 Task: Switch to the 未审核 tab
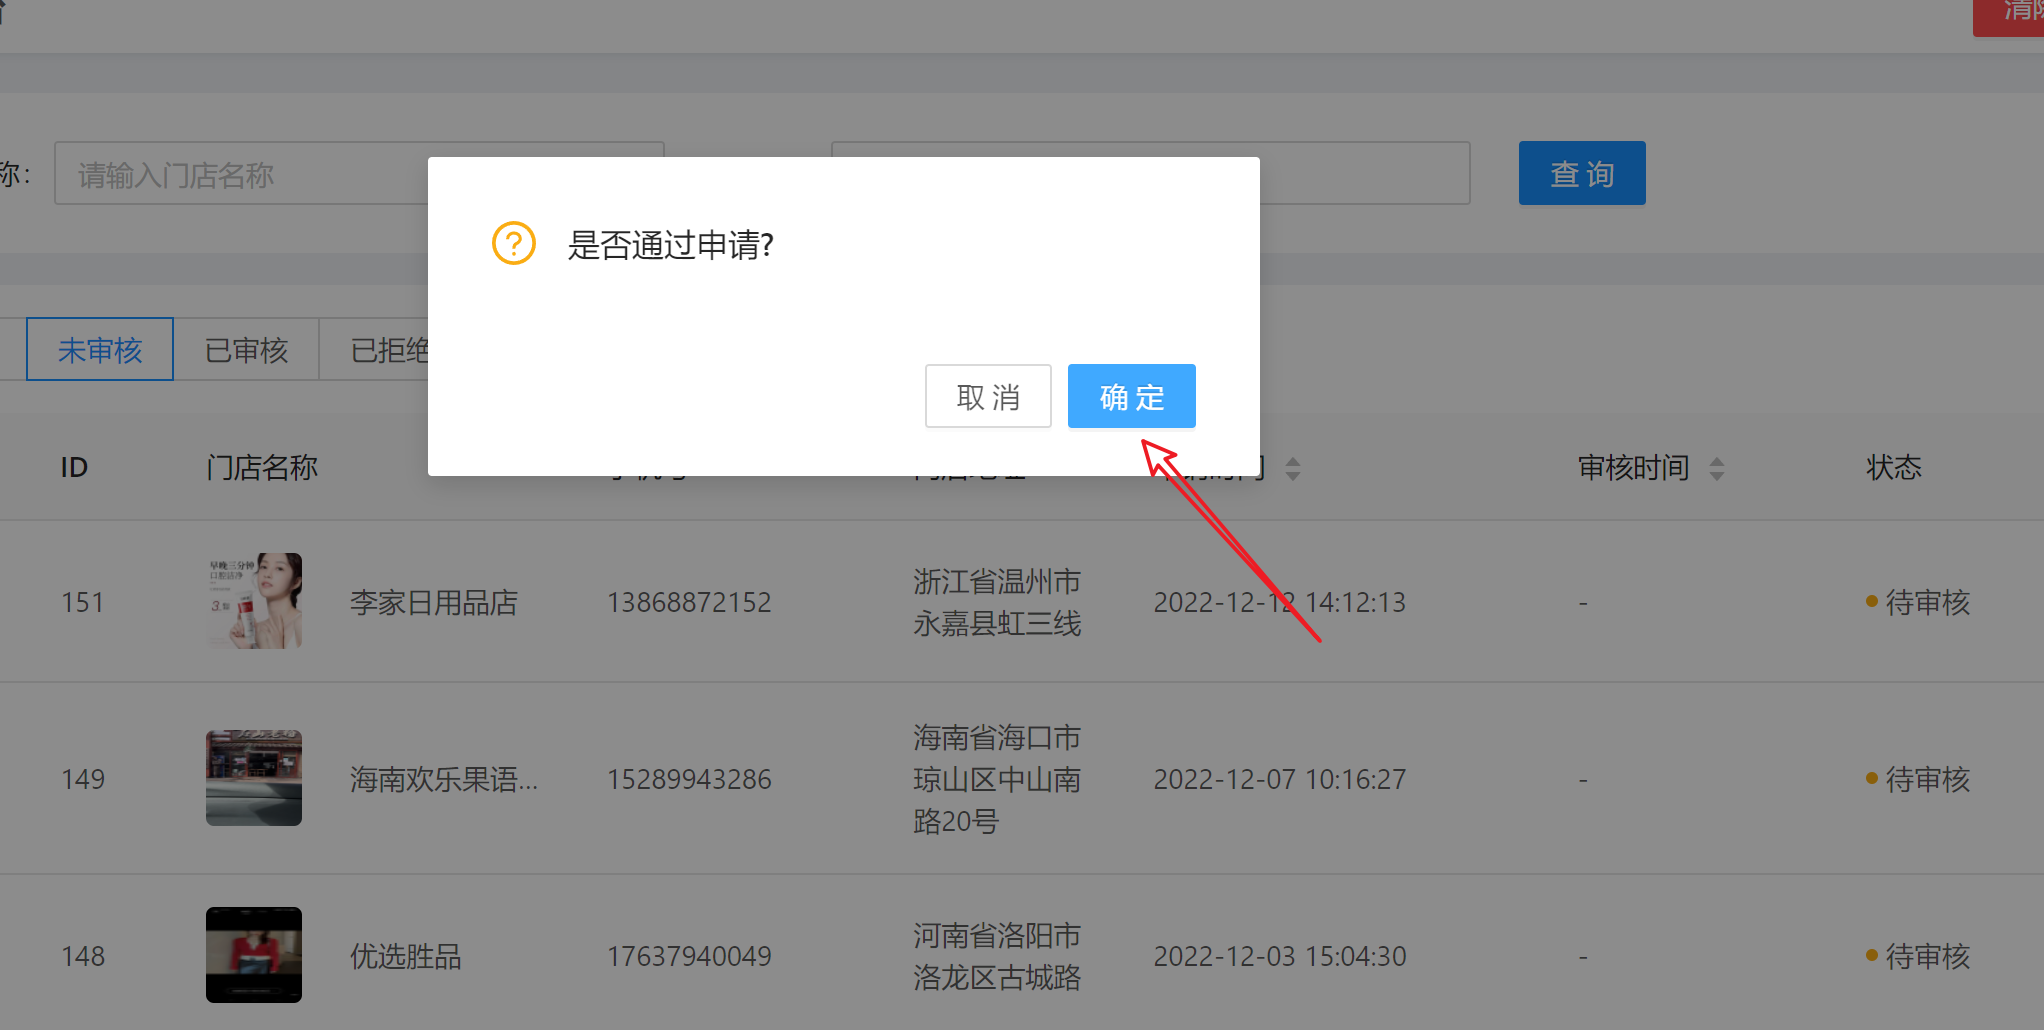click(100, 349)
